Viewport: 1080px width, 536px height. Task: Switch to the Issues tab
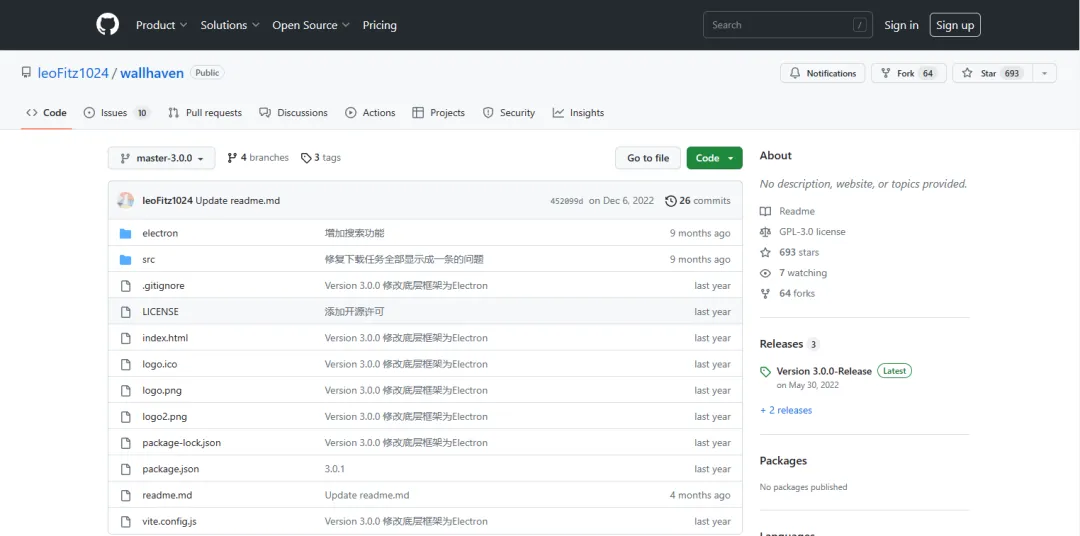(x=116, y=113)
